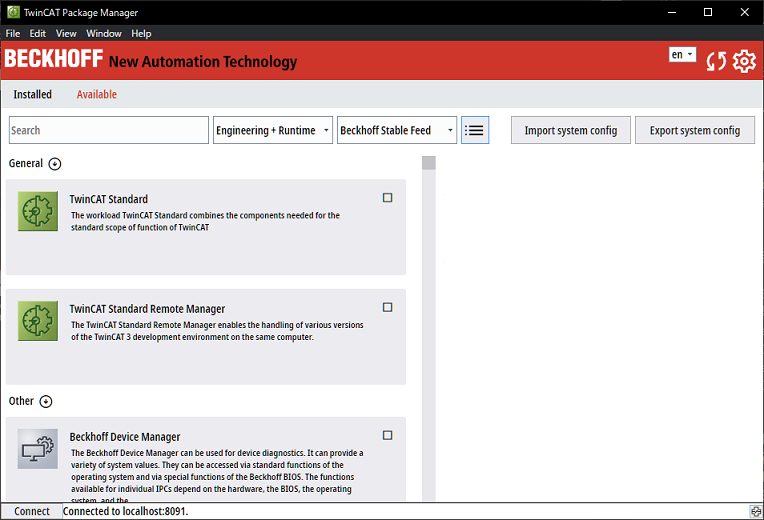
Task: Open settings gear icon in header
Action: (x=744, y=61)
